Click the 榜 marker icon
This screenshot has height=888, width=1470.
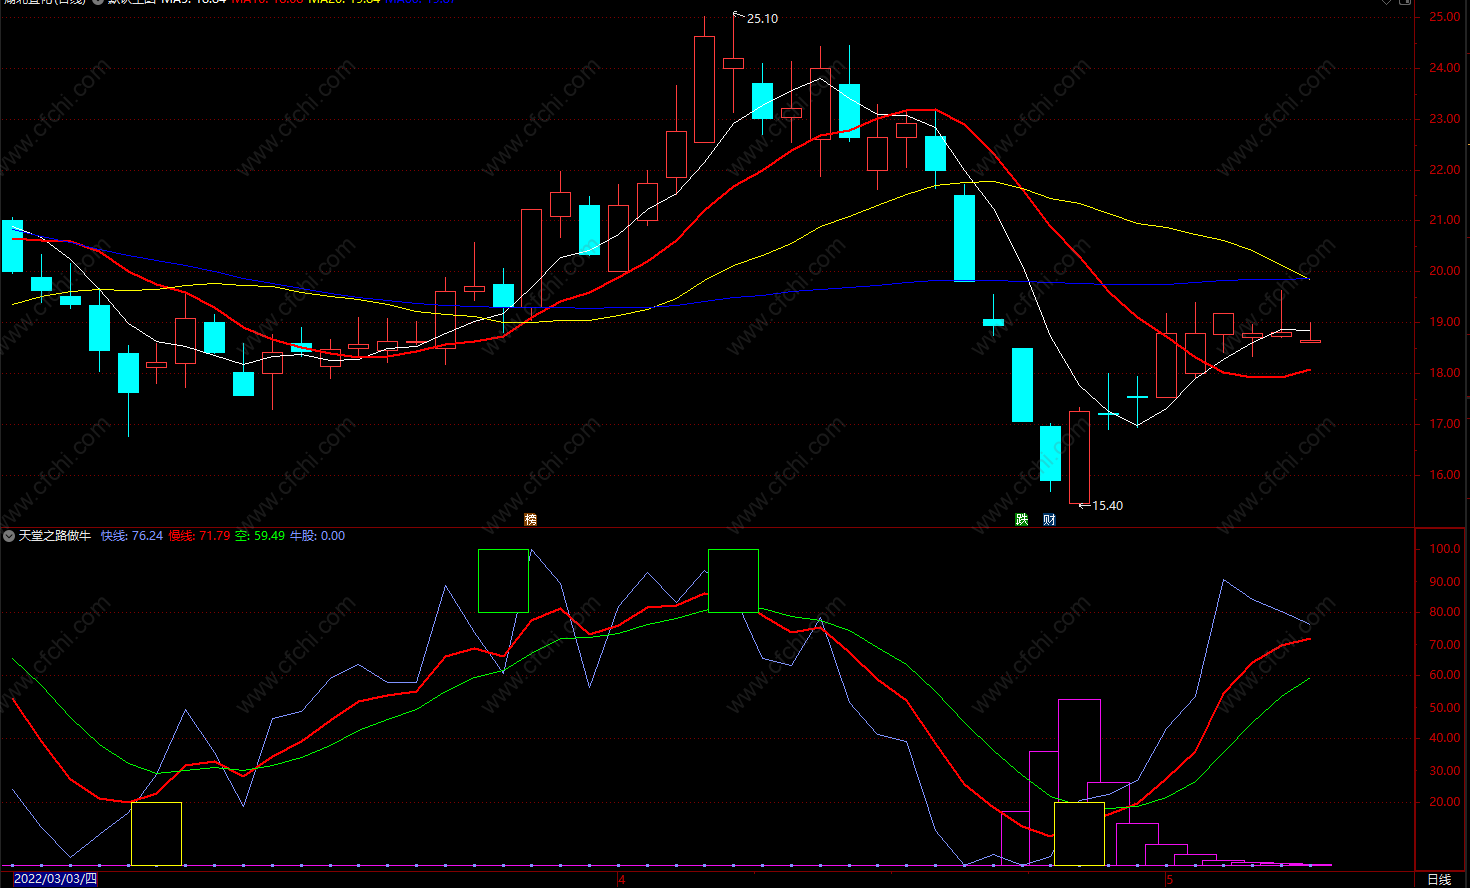coord(531,519)
